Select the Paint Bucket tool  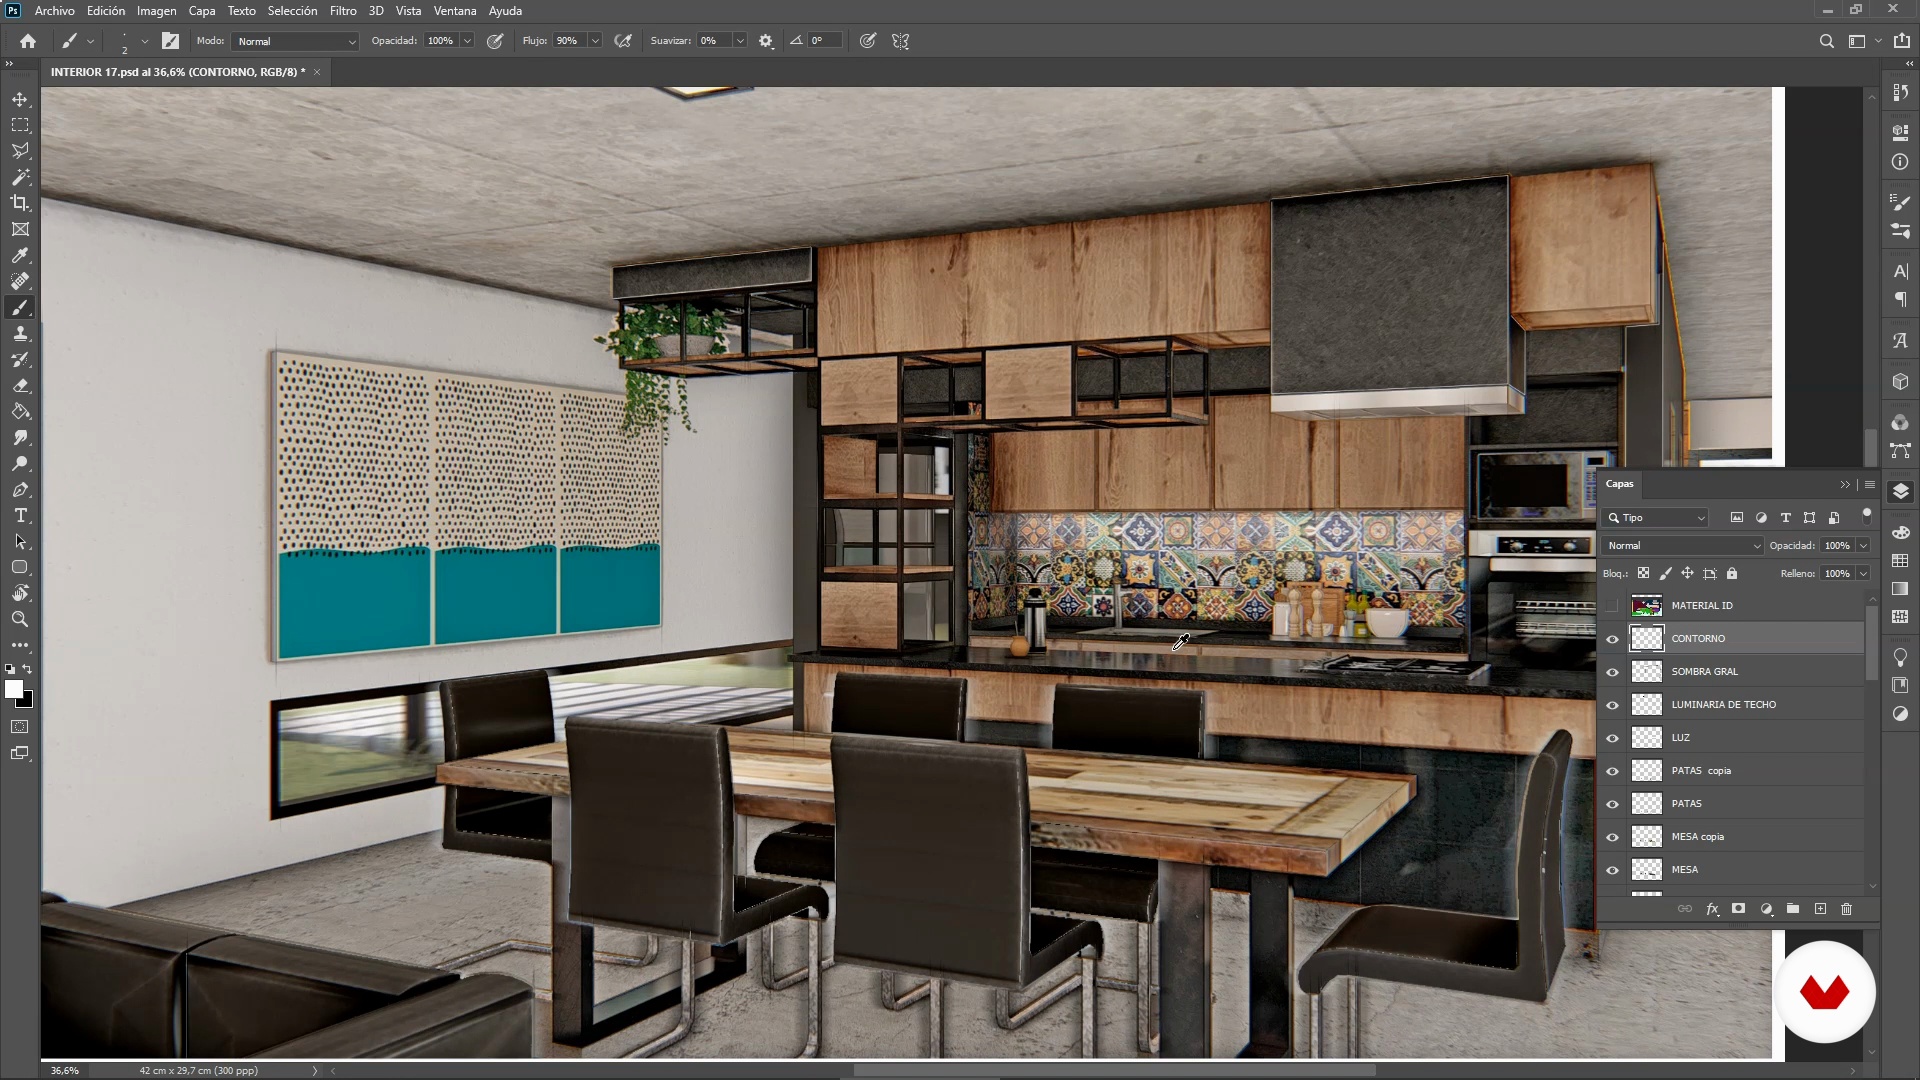[20, 411]
